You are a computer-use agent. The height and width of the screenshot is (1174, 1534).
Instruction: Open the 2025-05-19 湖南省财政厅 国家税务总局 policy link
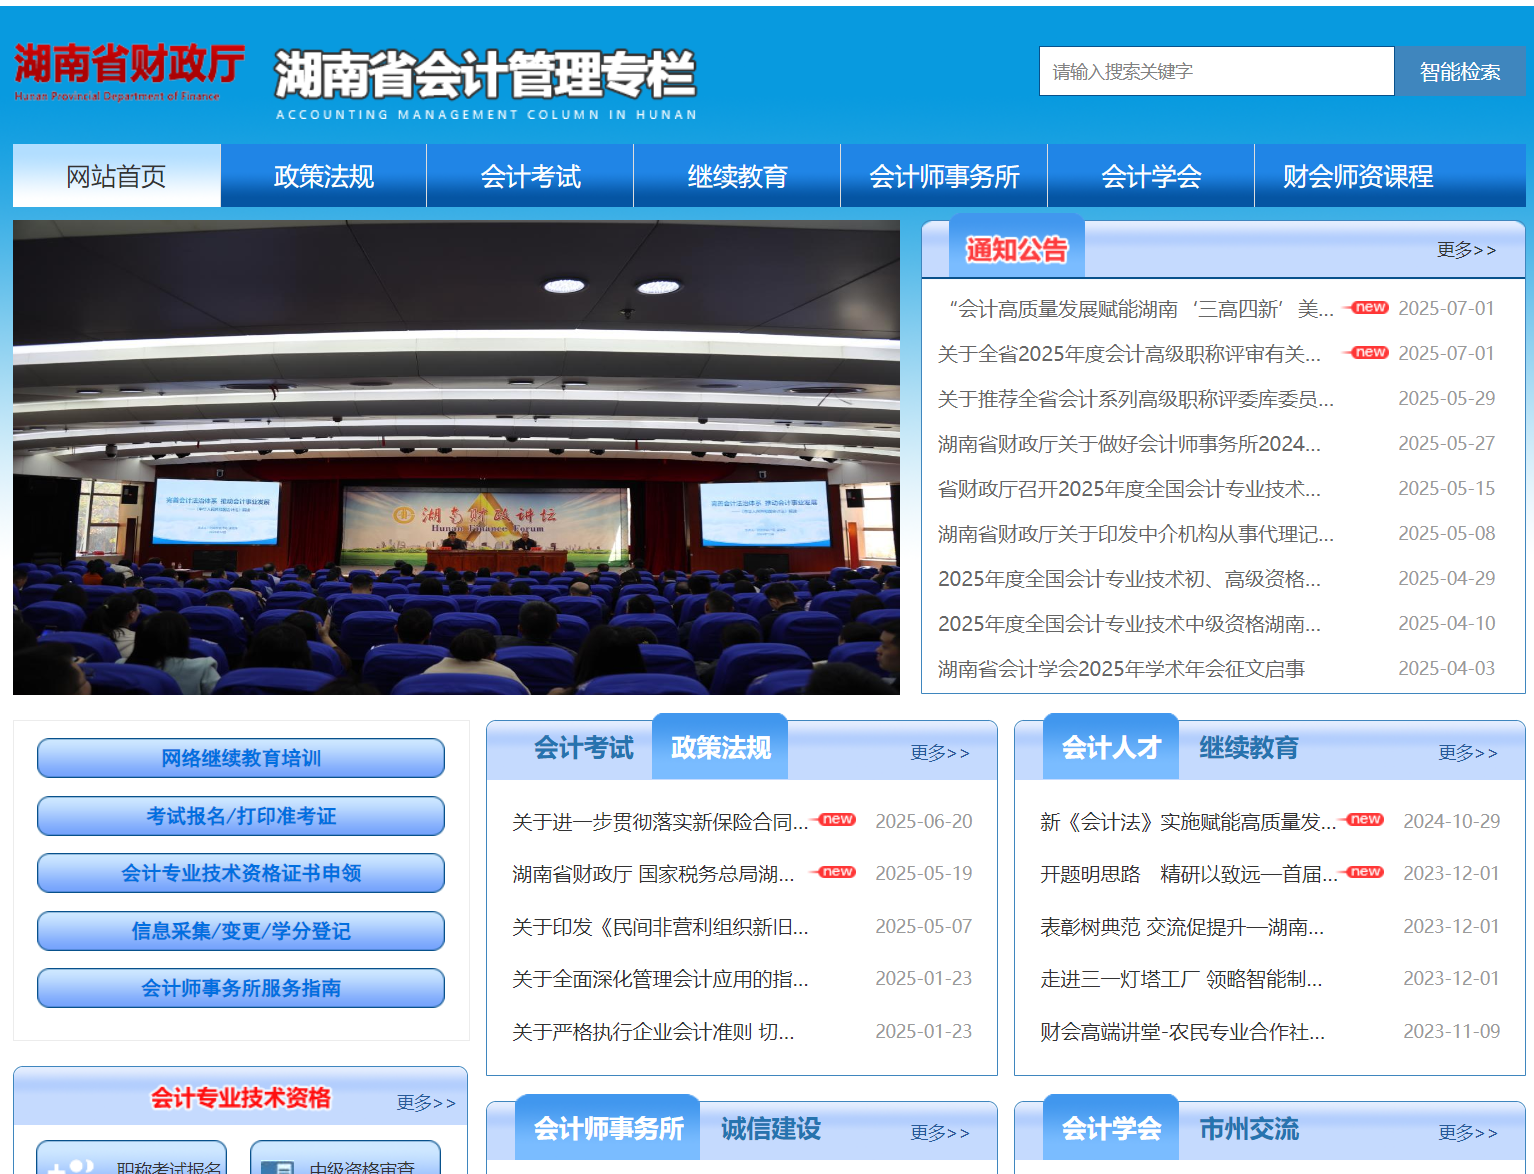click(653, 874)
